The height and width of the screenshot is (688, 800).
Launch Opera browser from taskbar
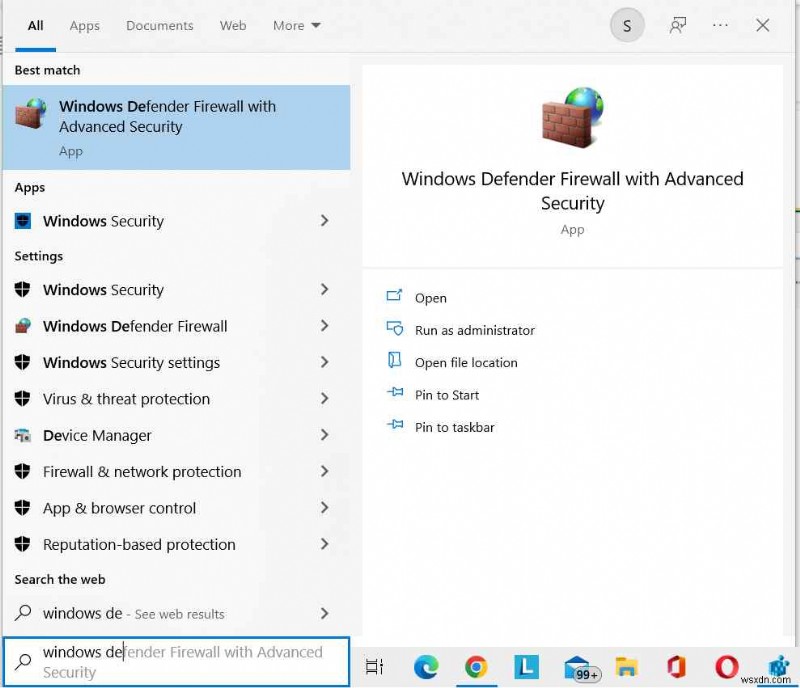coord(727,667)
